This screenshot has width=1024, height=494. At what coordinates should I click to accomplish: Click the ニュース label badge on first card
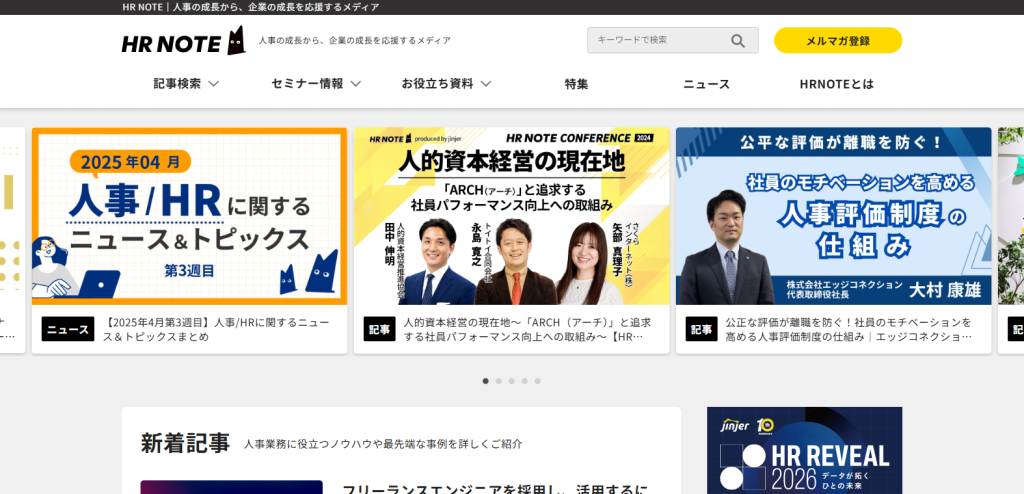(68, 329)
